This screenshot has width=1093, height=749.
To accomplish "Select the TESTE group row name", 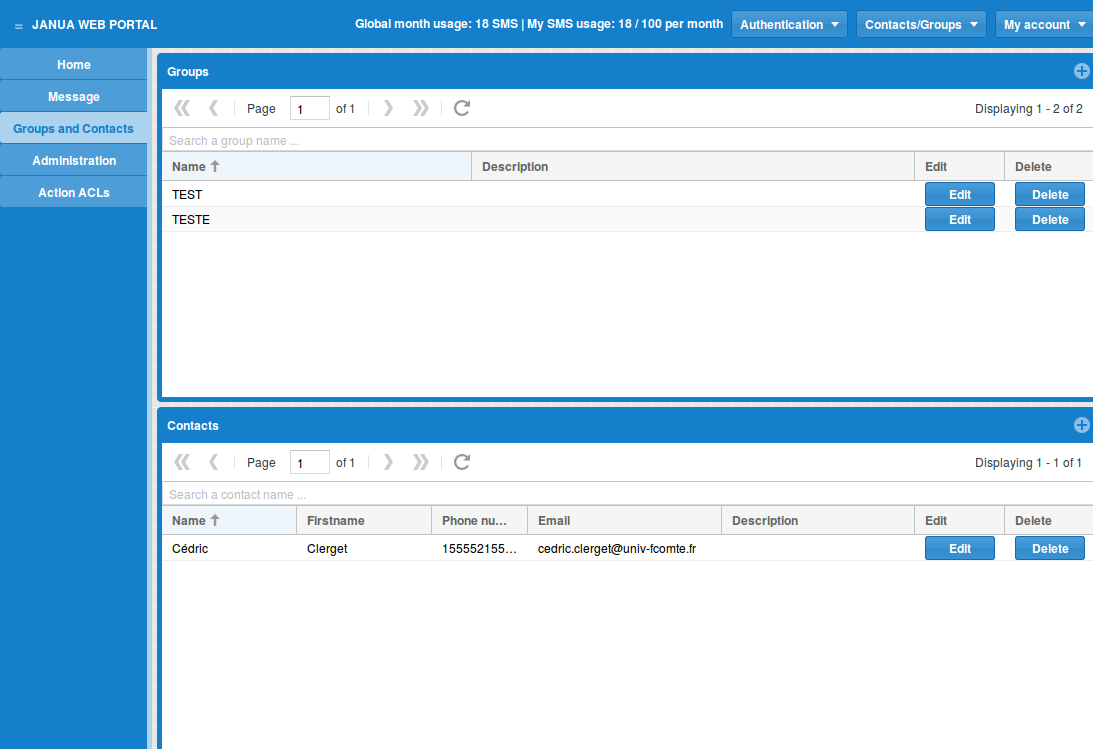I will tap(191, 219).
